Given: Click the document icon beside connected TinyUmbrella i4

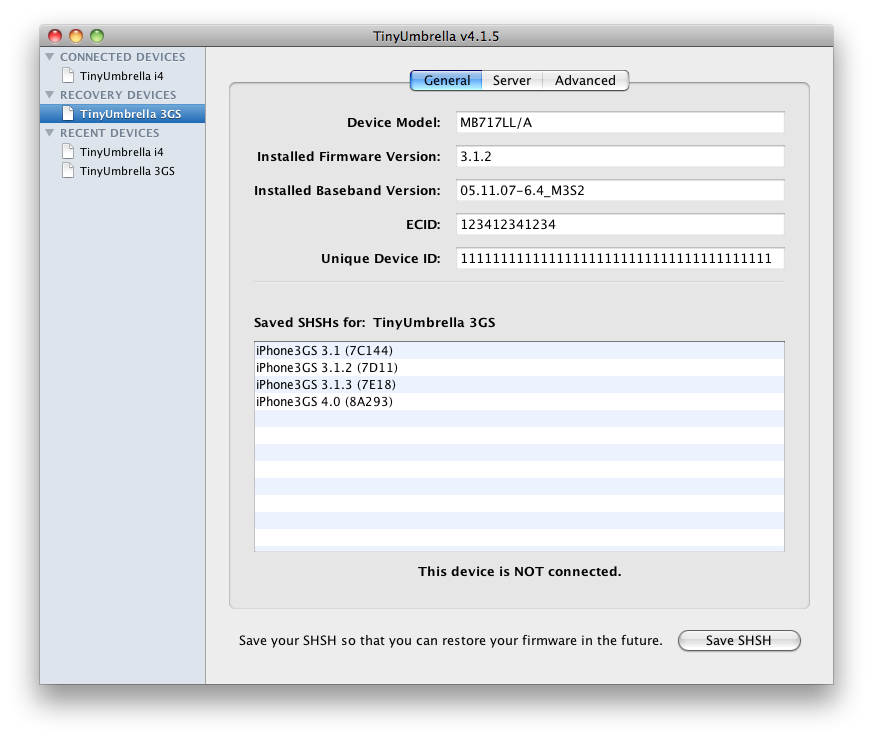Looking at the screenshot, I should coord(68,76).
